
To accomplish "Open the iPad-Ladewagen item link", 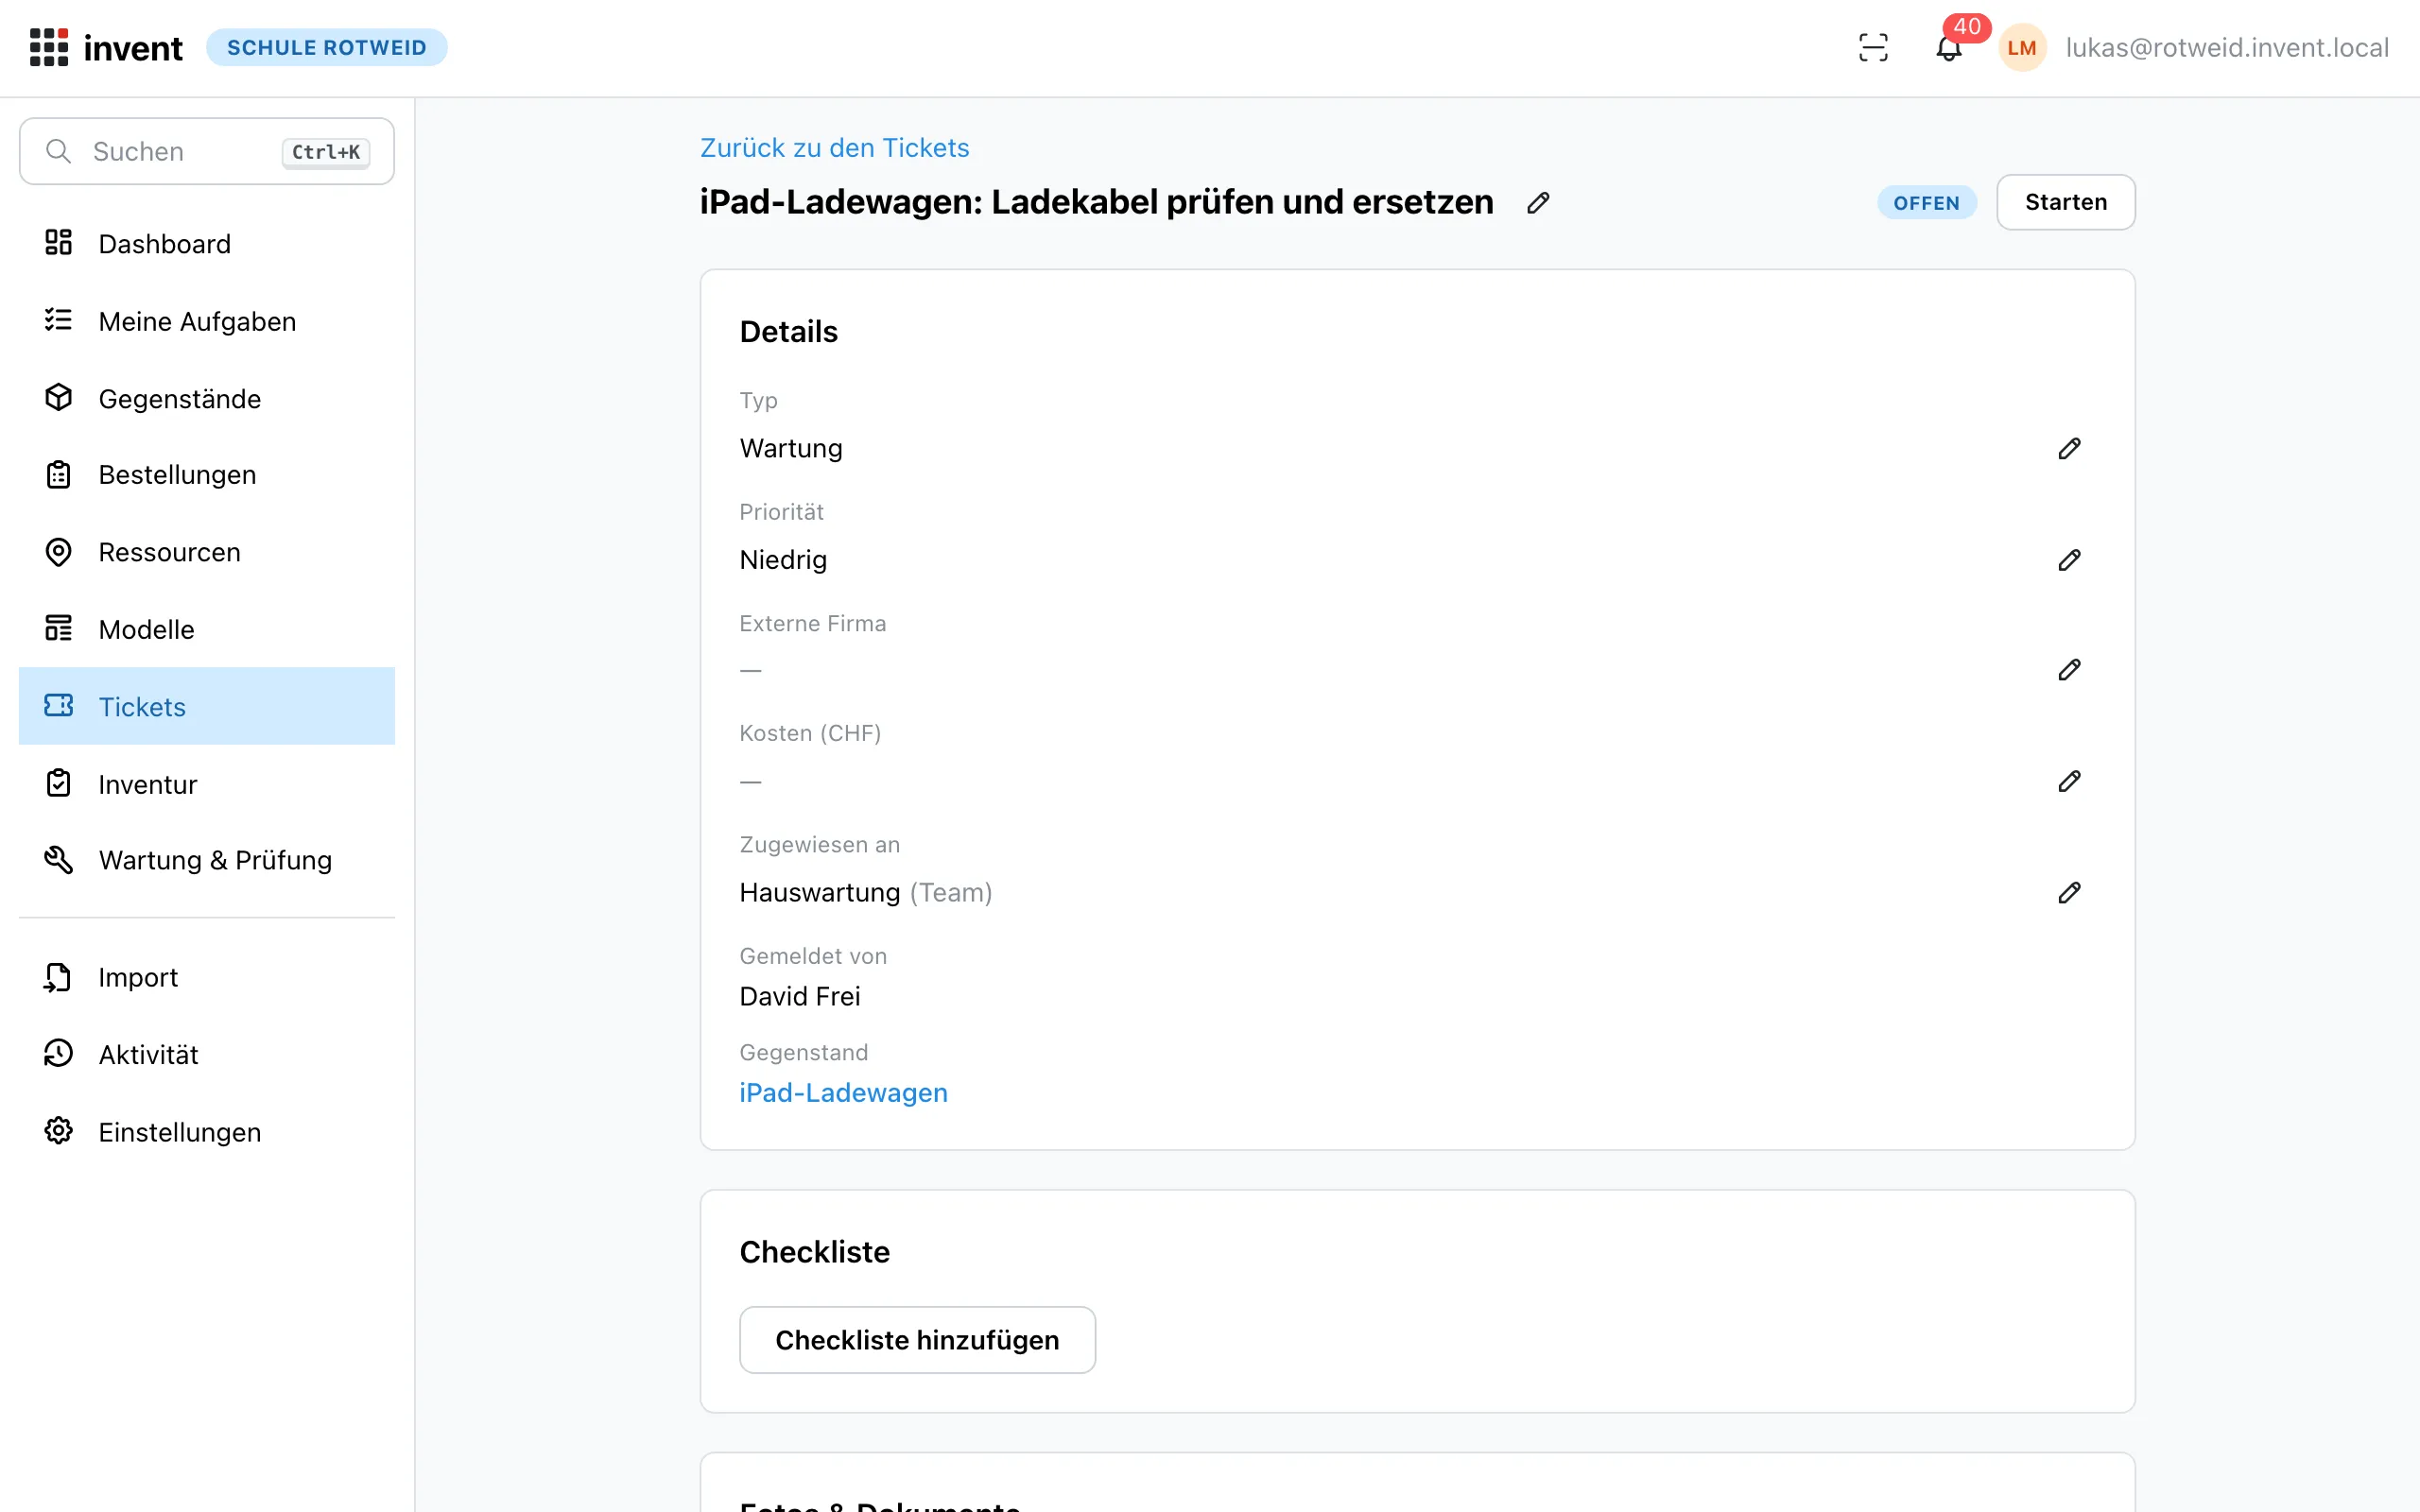I will (x=843, y=1092).
